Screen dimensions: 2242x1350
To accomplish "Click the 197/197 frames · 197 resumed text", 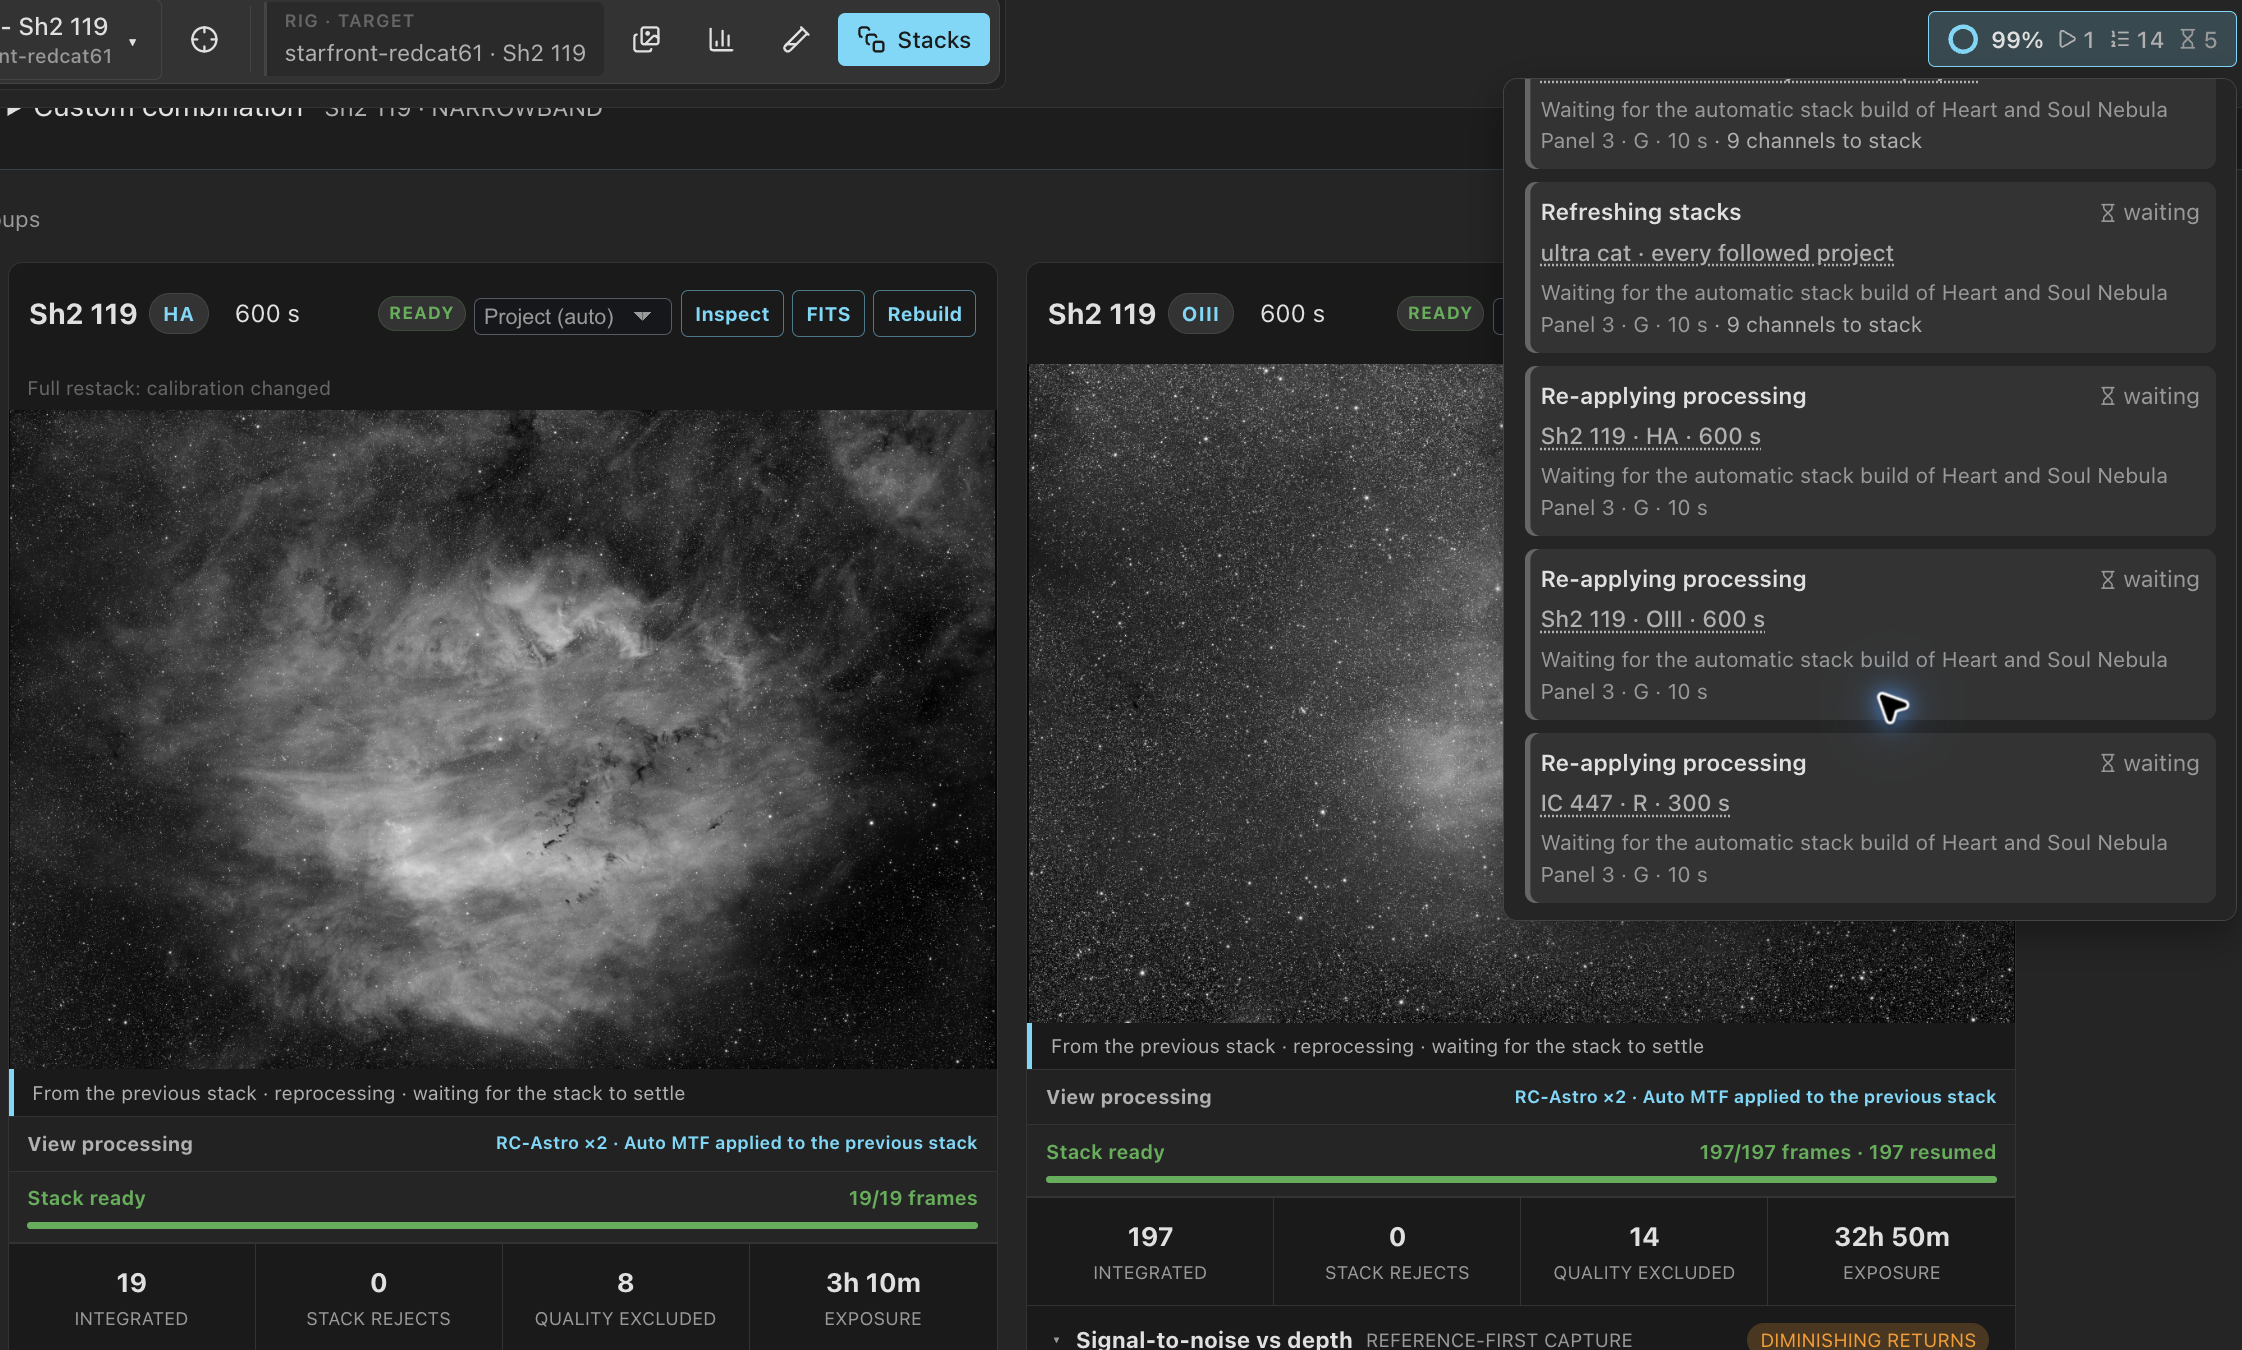I will pos(1847,1152).
